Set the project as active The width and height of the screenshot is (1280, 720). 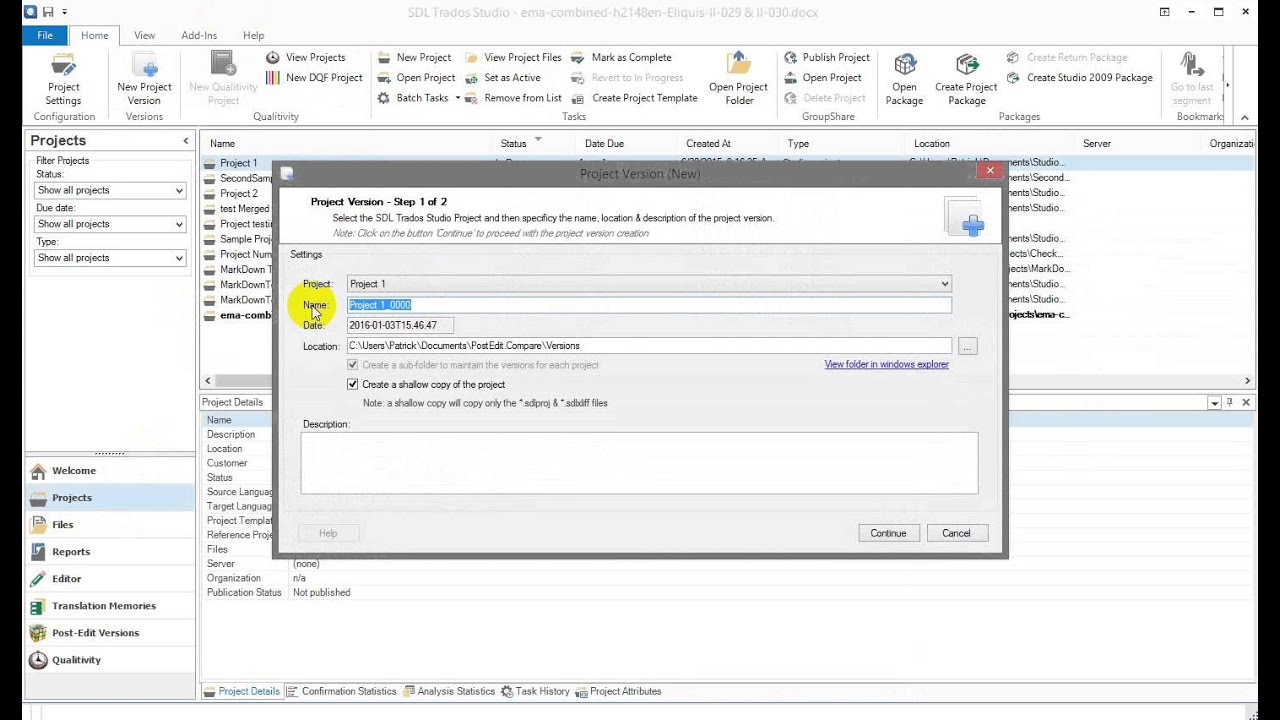click(x=503, y=77)
